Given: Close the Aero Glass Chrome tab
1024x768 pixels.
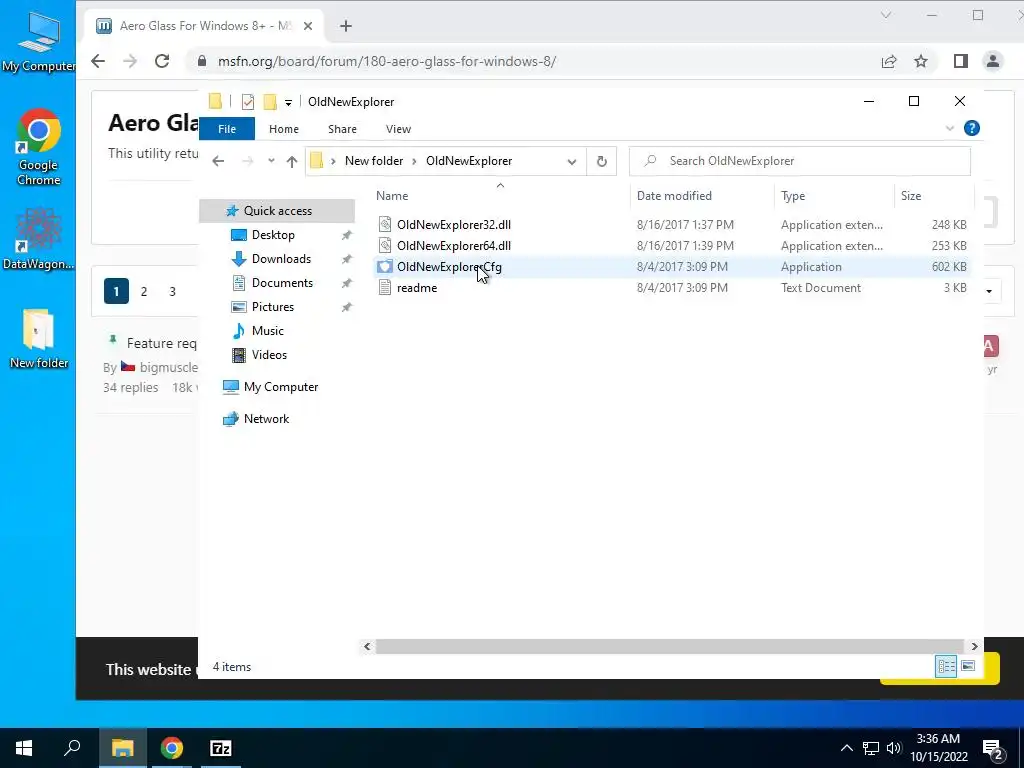Looking at the screenshot, I should tap(308, 26).
